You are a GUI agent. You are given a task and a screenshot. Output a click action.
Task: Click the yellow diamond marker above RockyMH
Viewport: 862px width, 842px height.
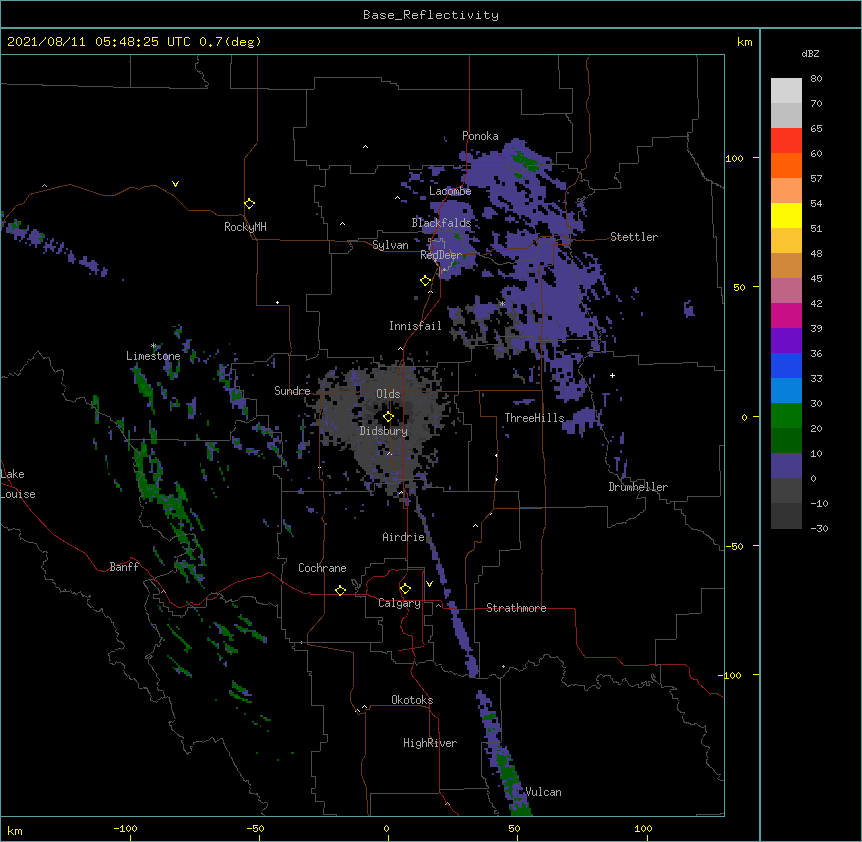pyautogui.click(x=249, y=204)
